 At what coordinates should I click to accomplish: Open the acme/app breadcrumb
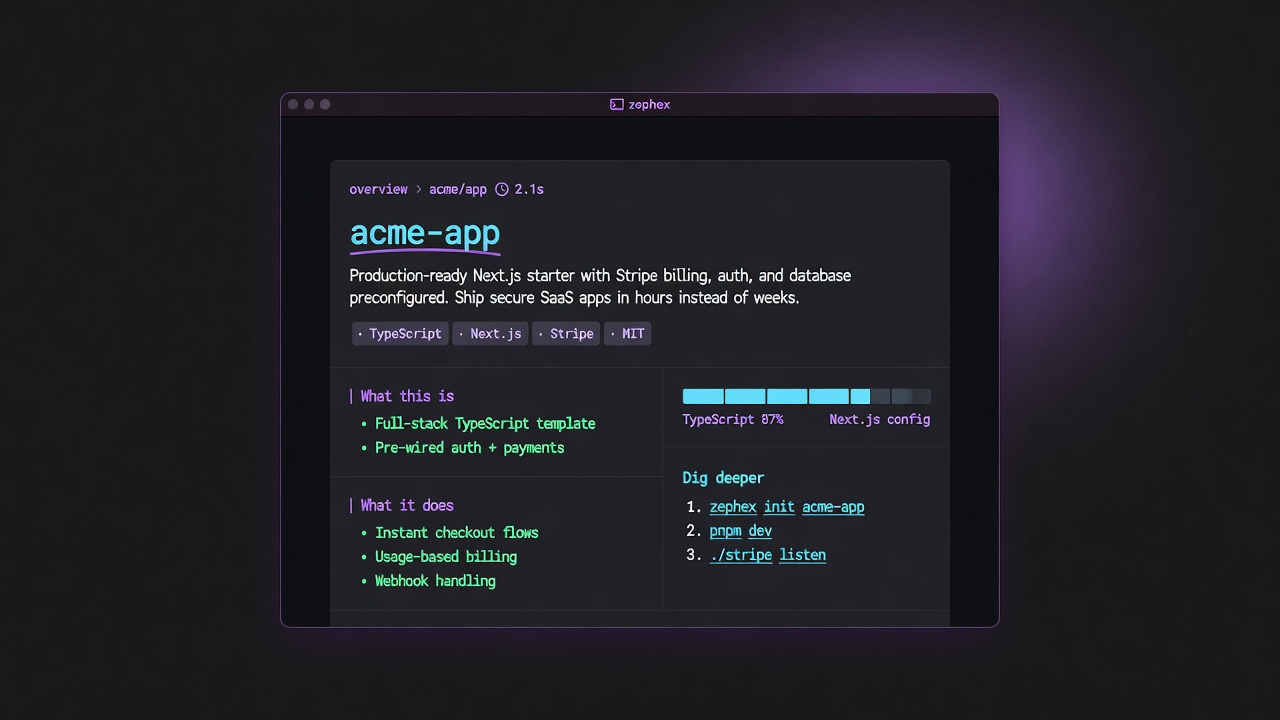[x=458, y=189]
